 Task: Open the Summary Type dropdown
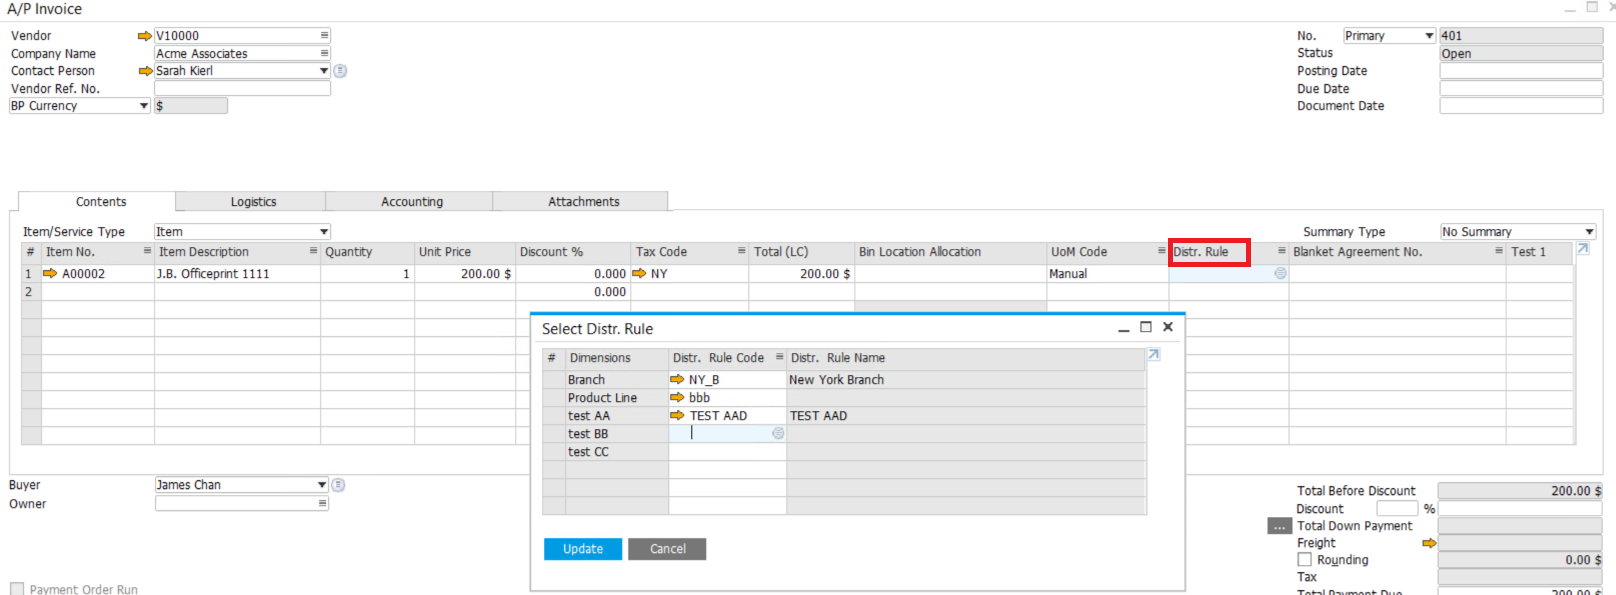(1589, 232)
